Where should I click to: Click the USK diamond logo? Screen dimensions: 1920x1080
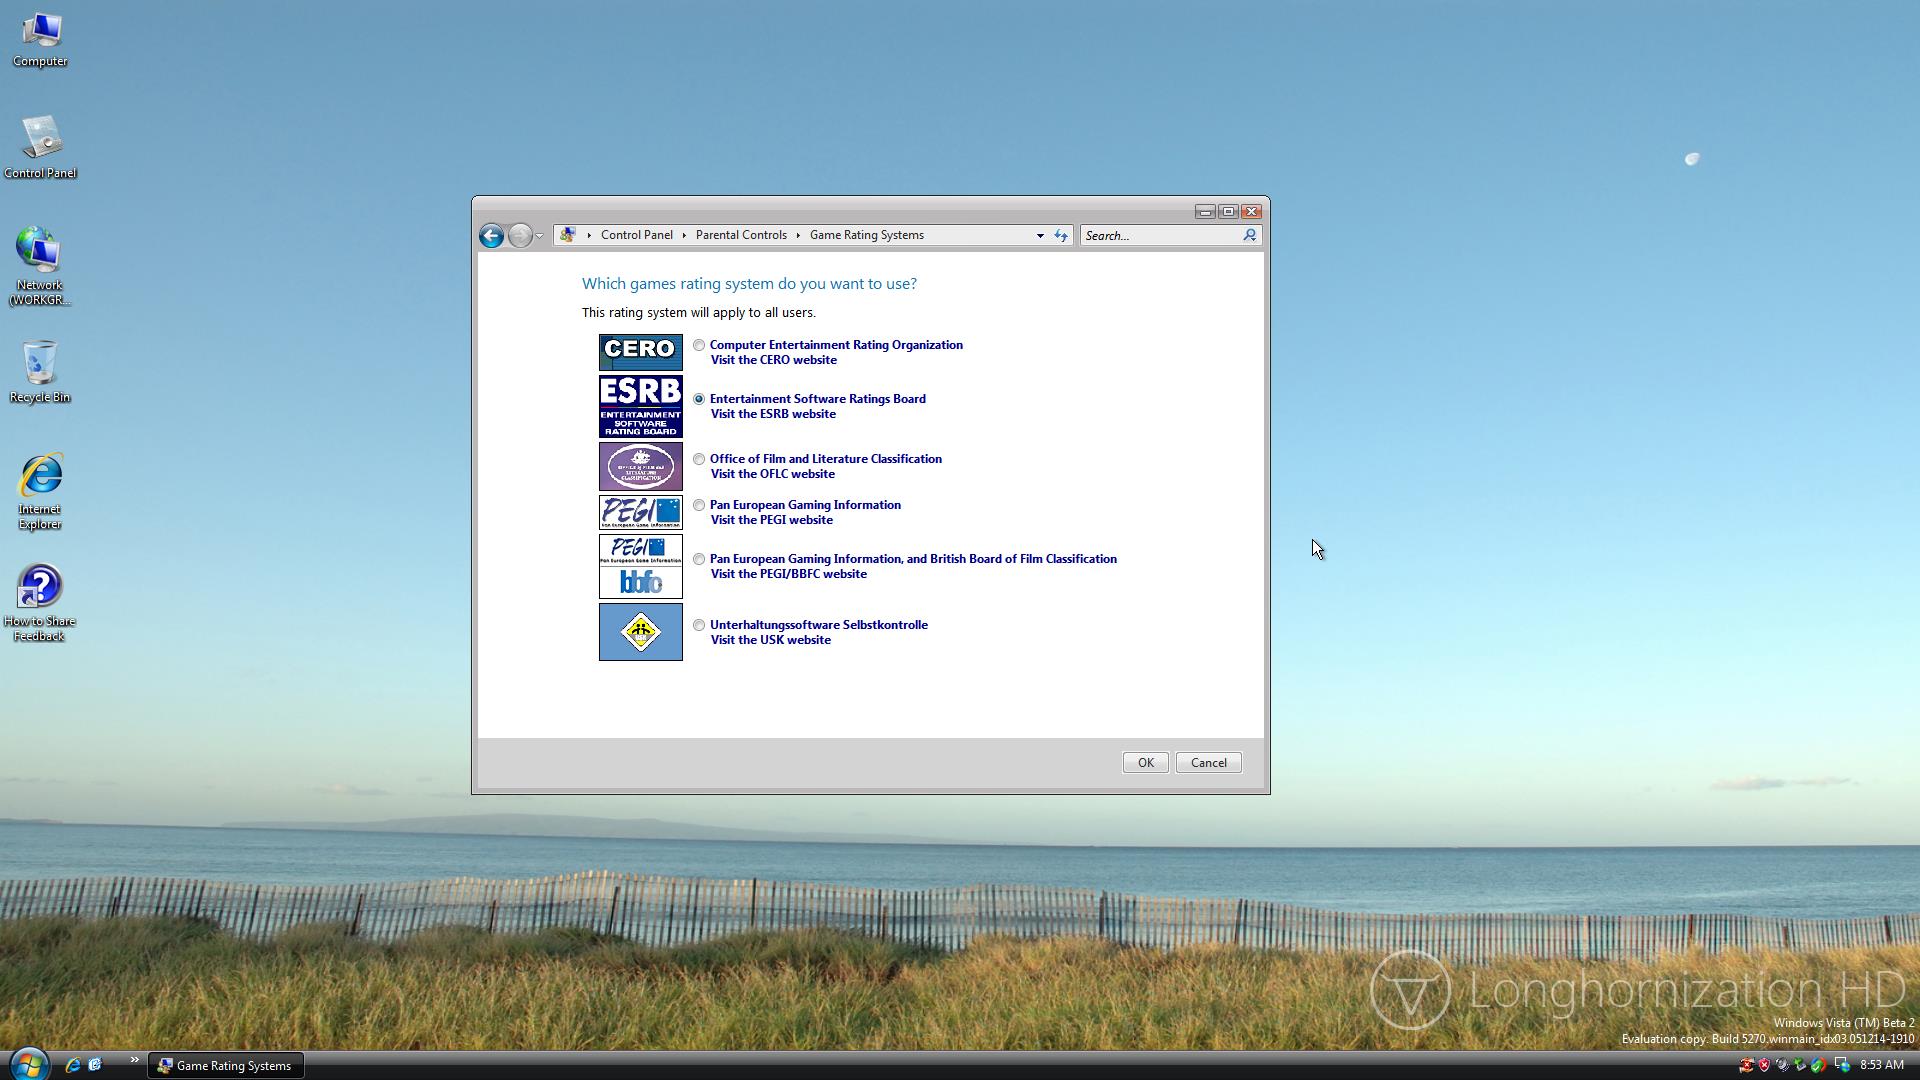pyautogui.click(x=640, y=631)
